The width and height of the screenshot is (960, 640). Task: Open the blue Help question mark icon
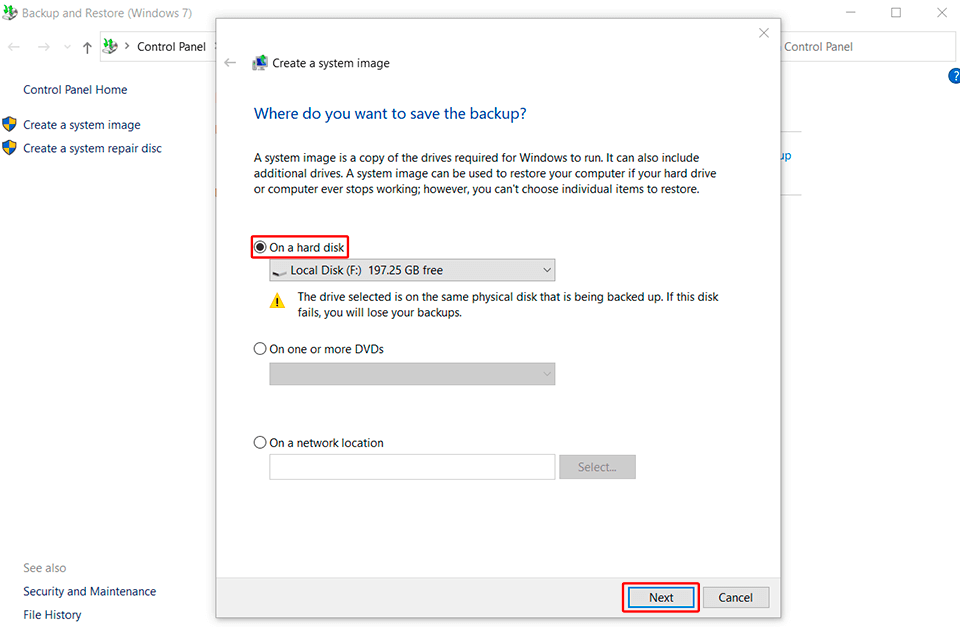(x=954, y=76)
